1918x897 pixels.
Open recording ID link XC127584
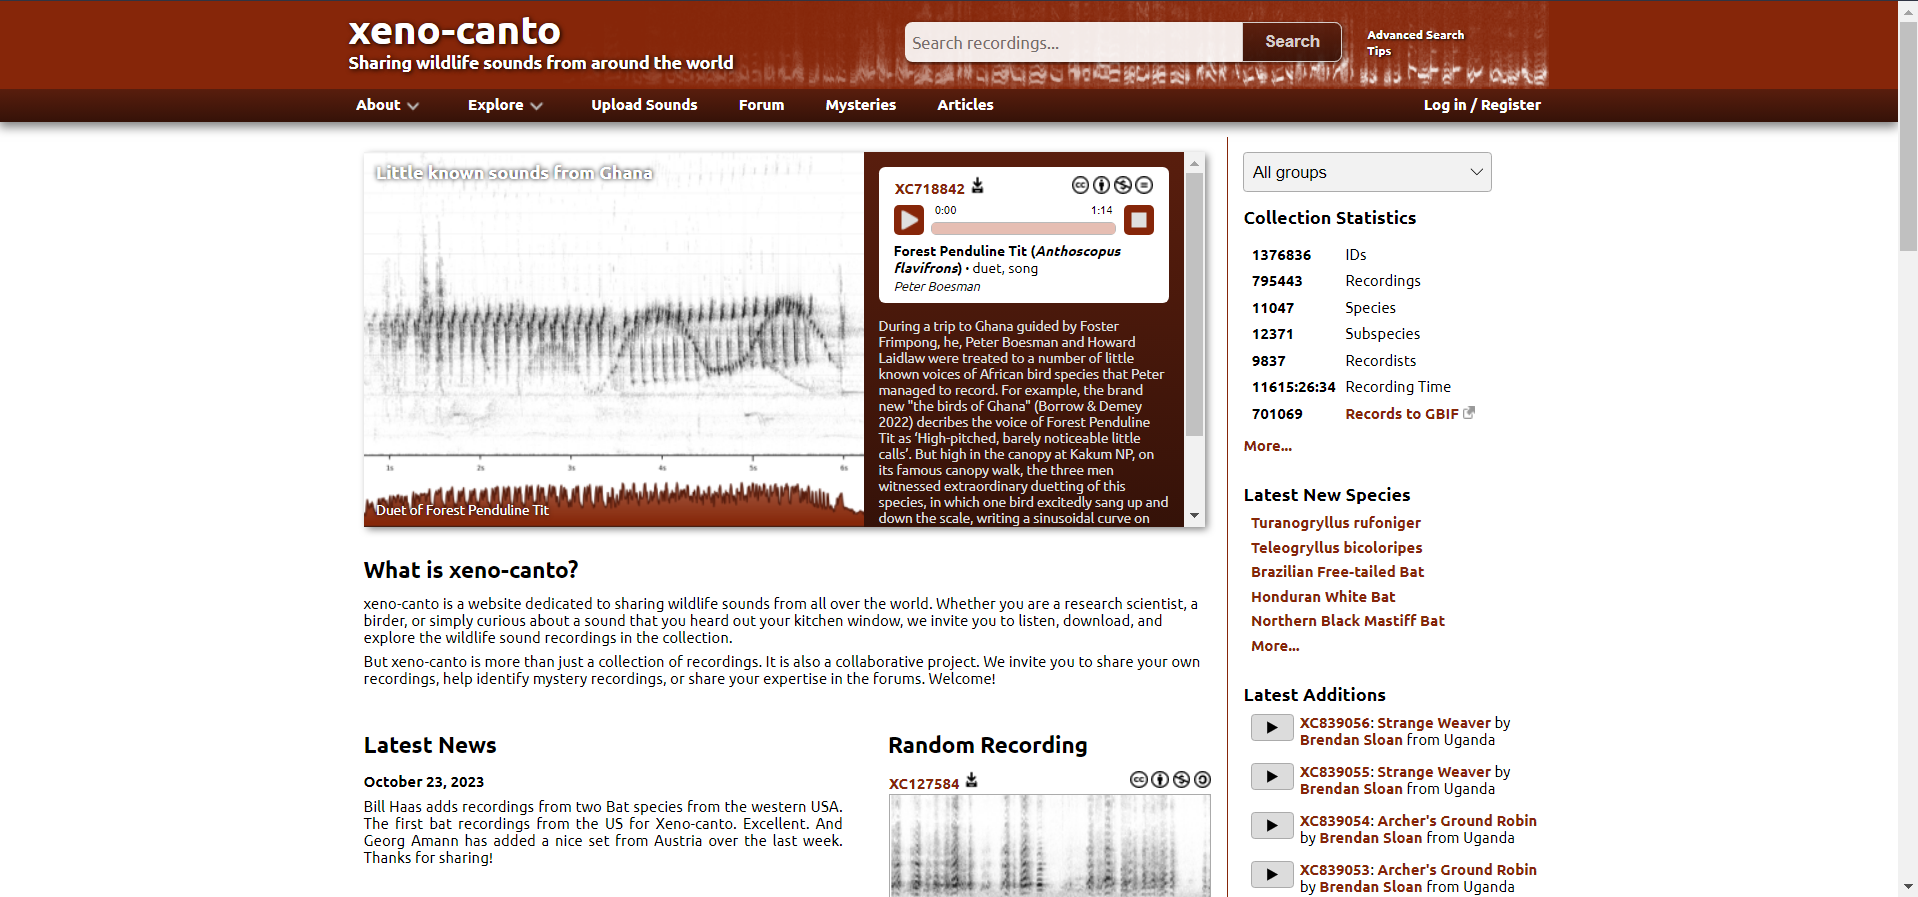924,784
